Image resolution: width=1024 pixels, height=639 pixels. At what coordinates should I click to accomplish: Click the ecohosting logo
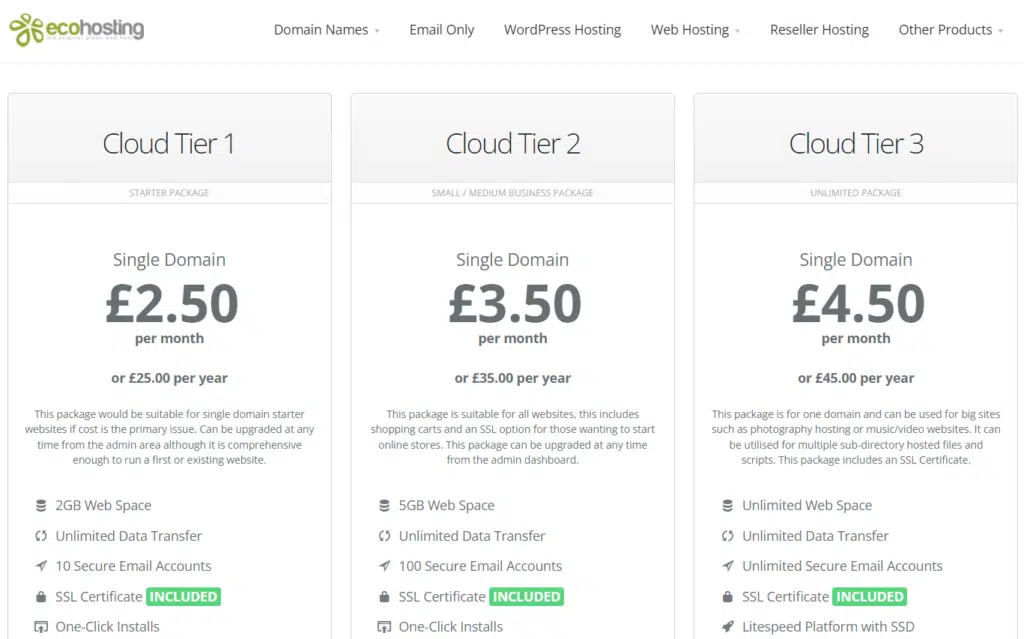(76, 29)
